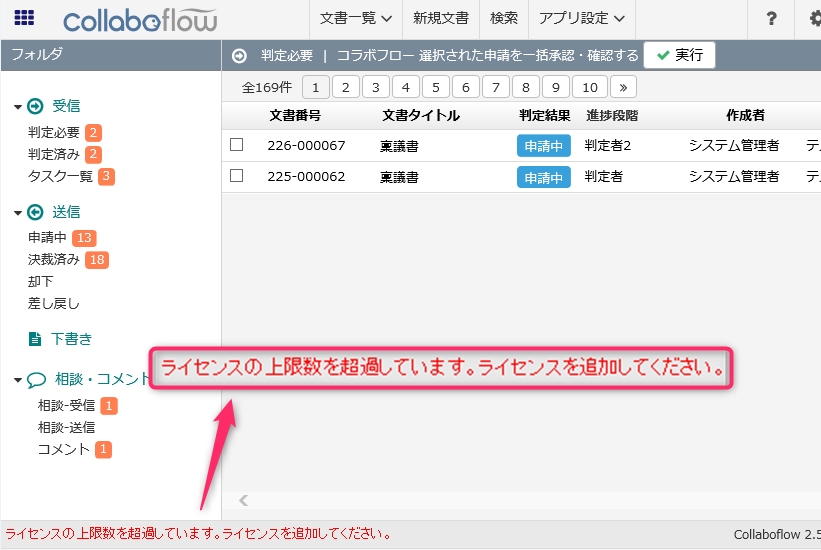This screenshot has height=550, width=821.
Task: Click the 相談・コメント speech bubble icon
Action: [36, 379]
